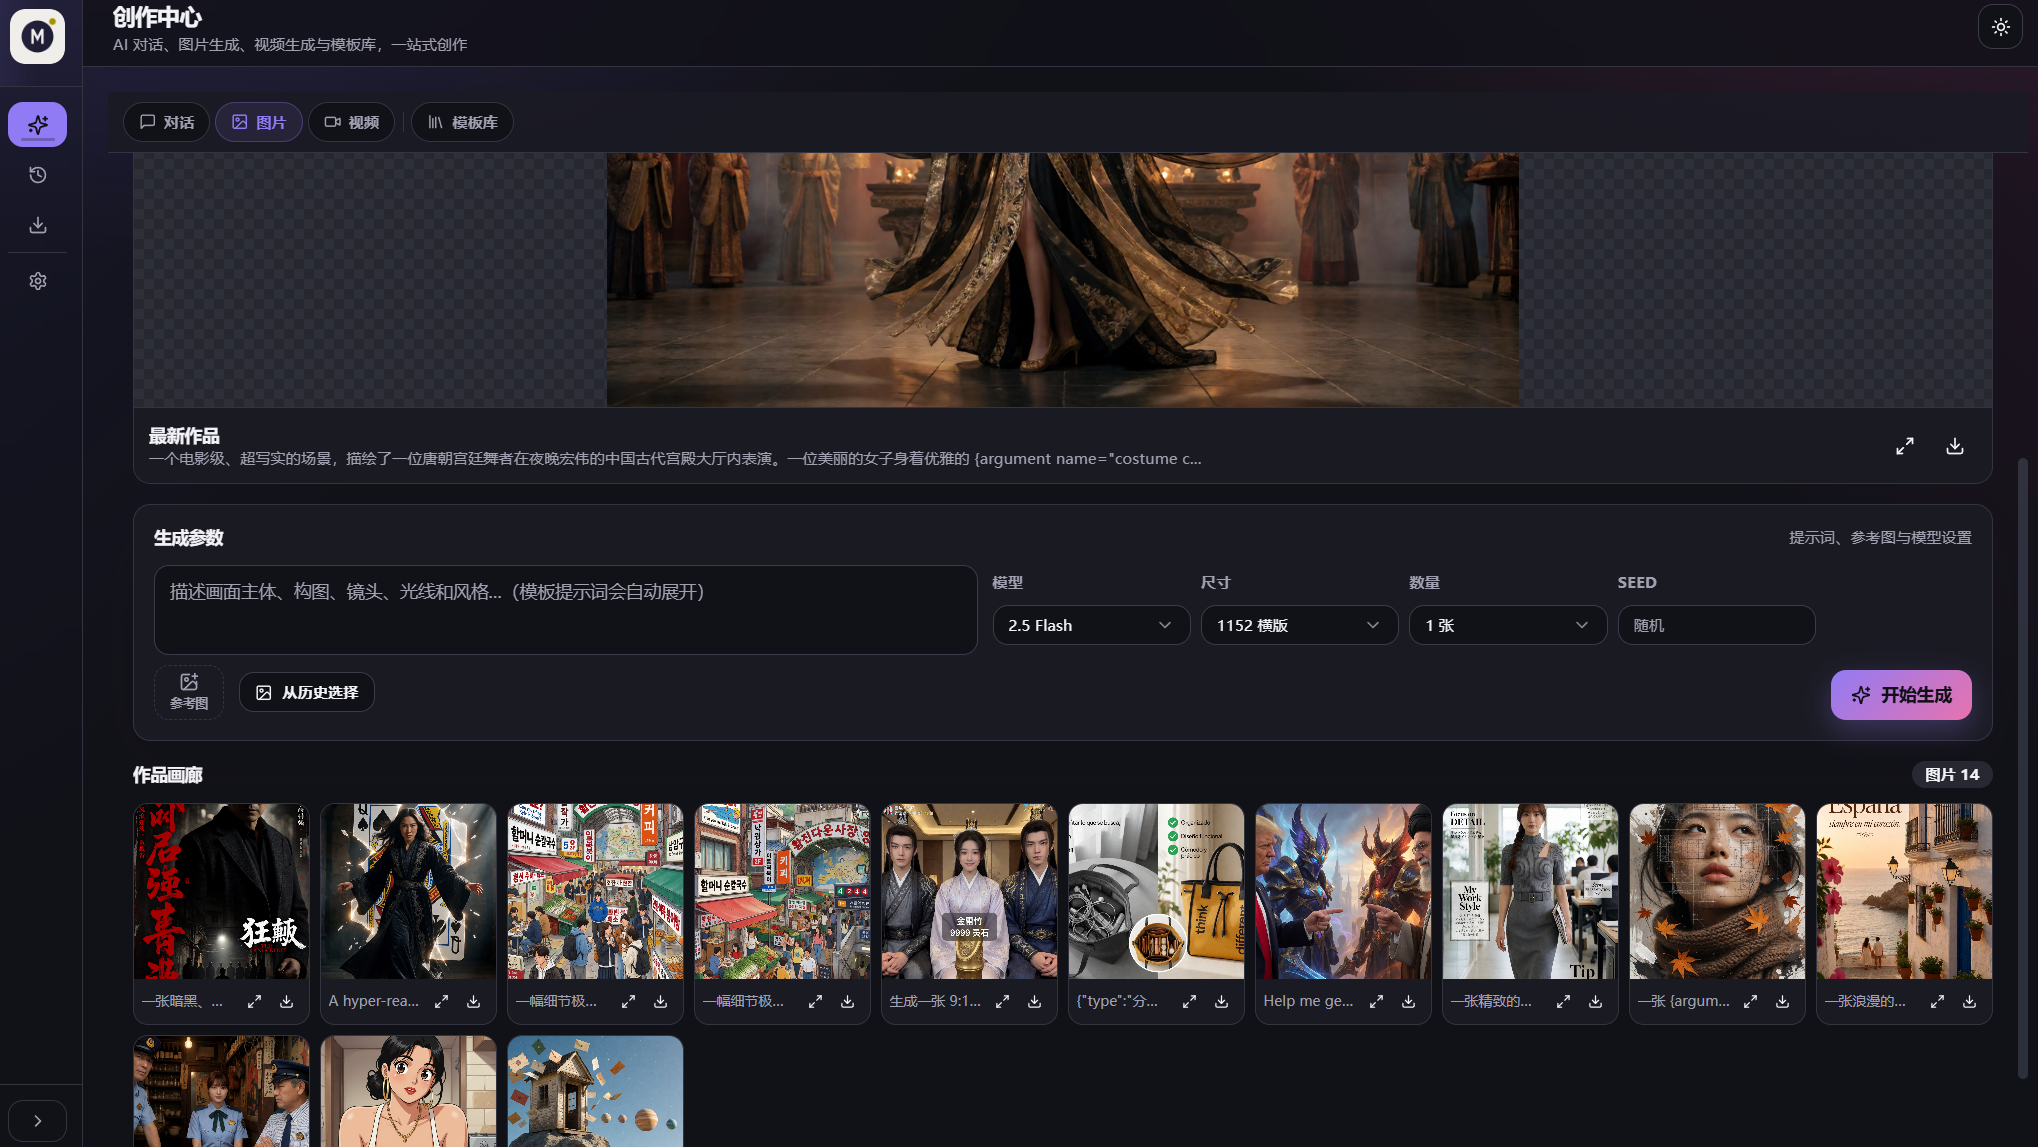The image size is (2038, 1147).
Task: Open the three costume figures thumbnail
Action: (969, 891)
